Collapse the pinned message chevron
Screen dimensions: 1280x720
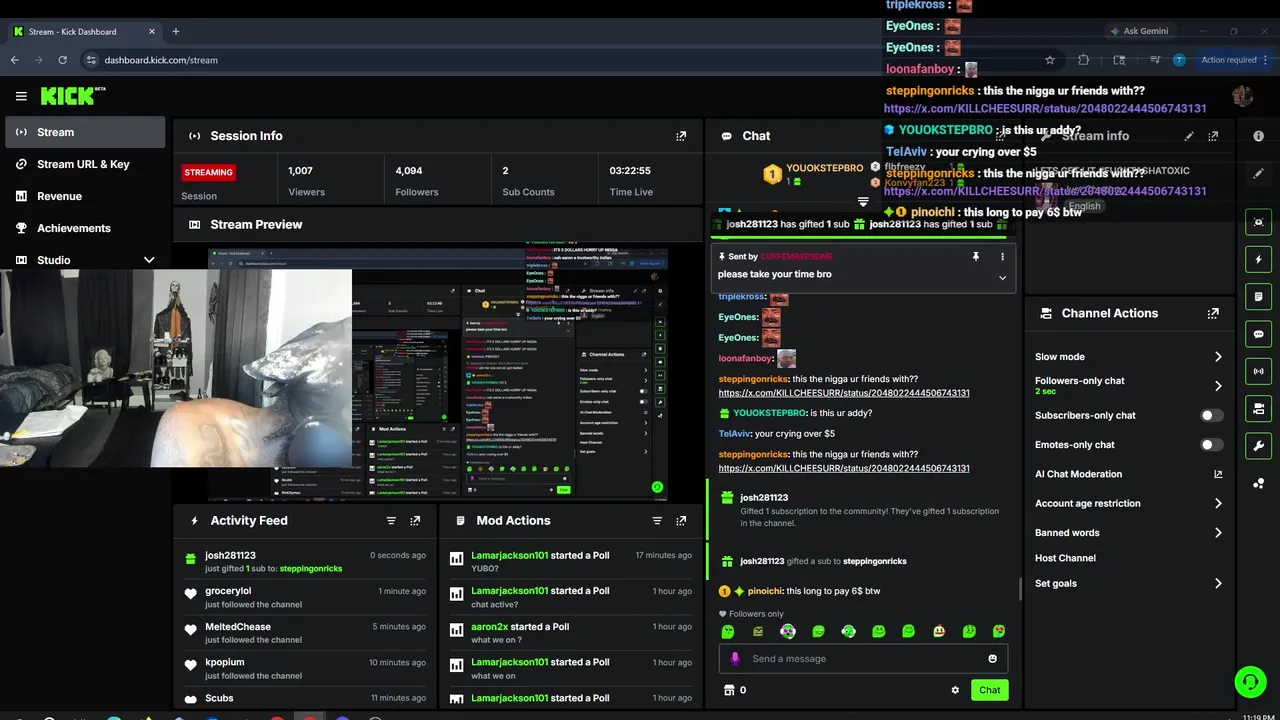tap(1002, 278)
